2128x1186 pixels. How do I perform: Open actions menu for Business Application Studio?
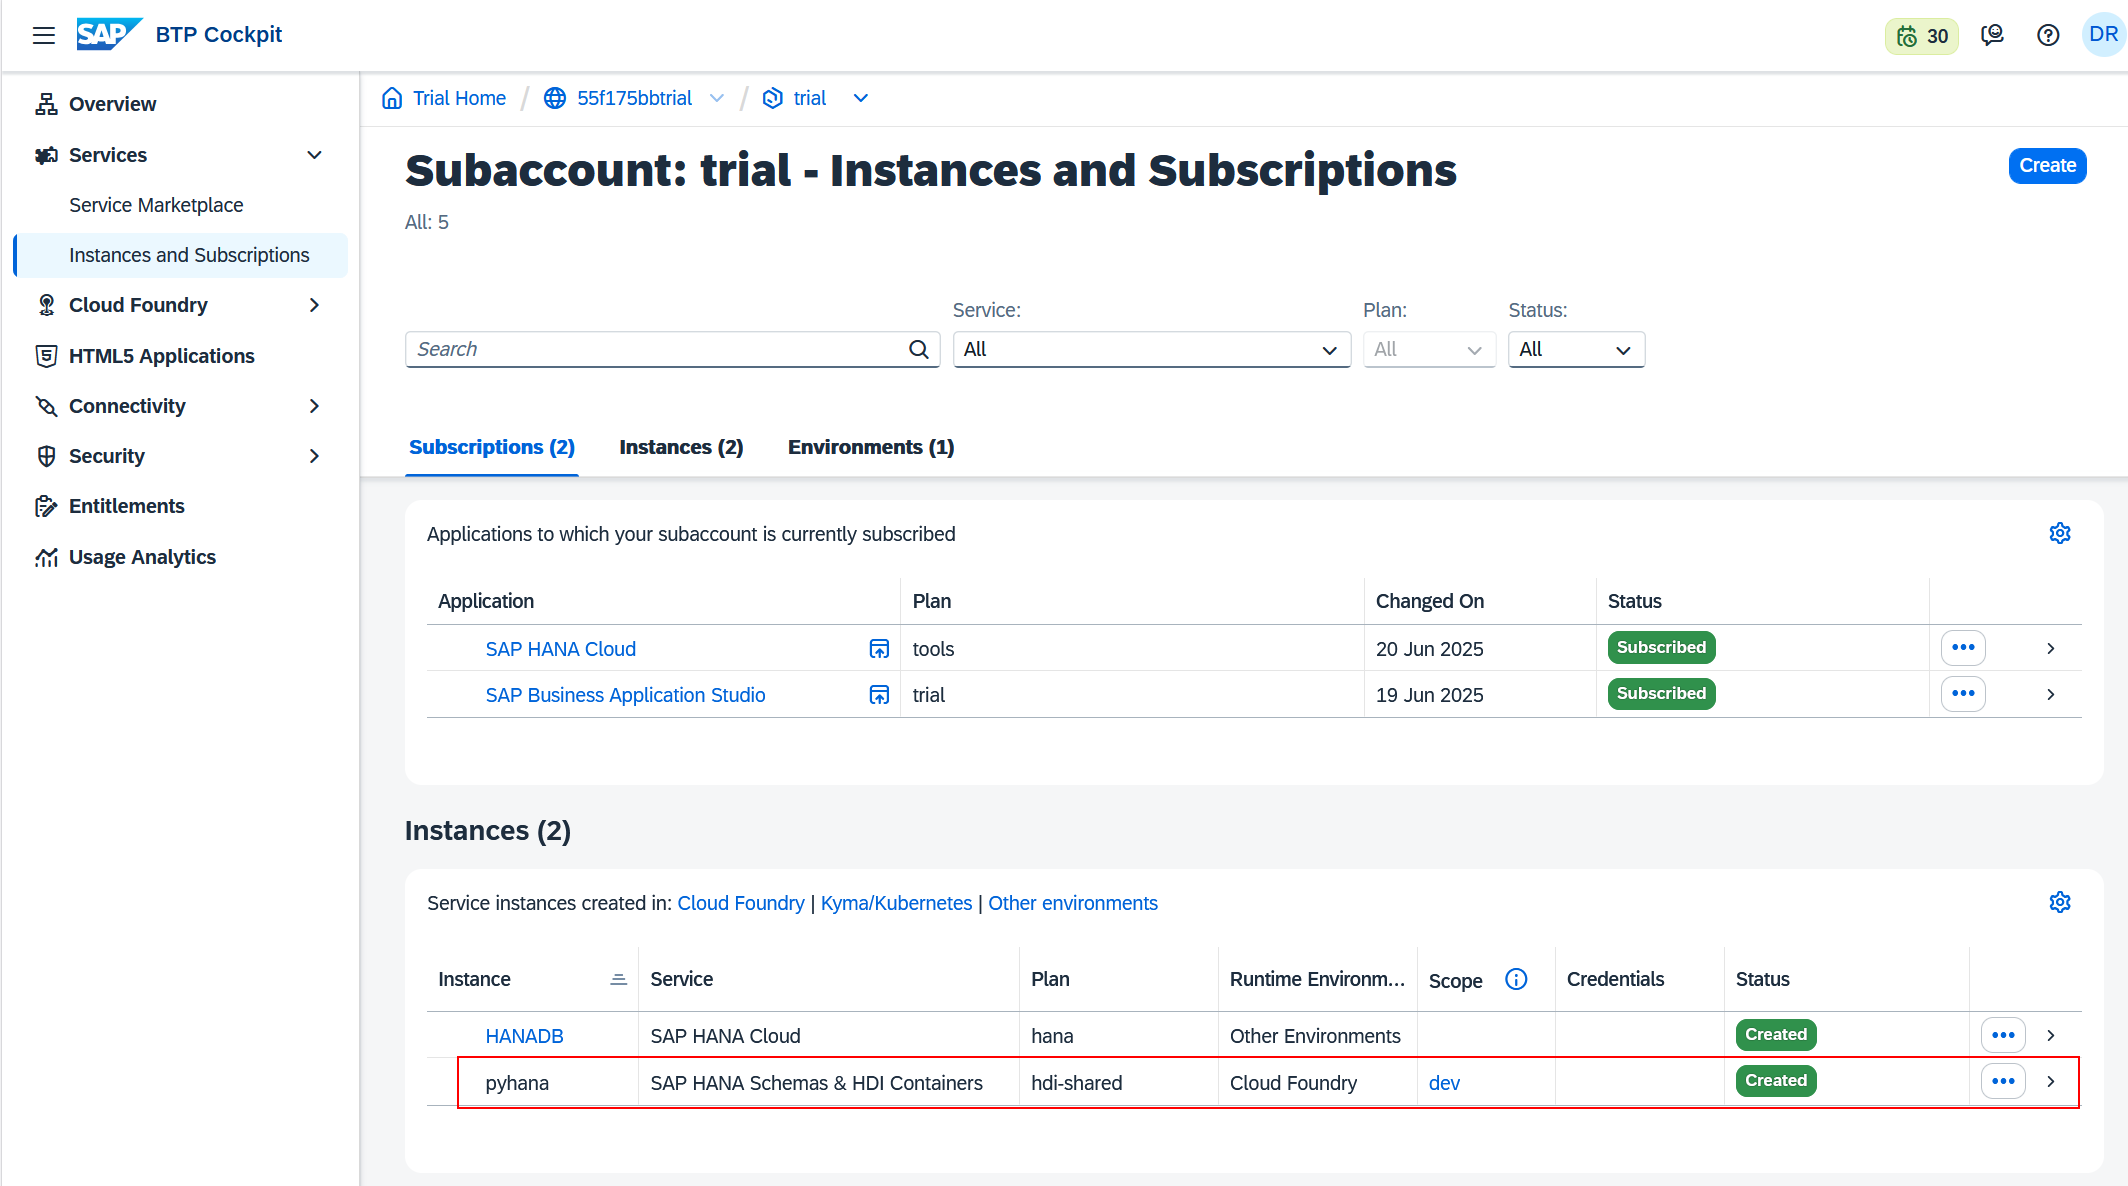1963,694
